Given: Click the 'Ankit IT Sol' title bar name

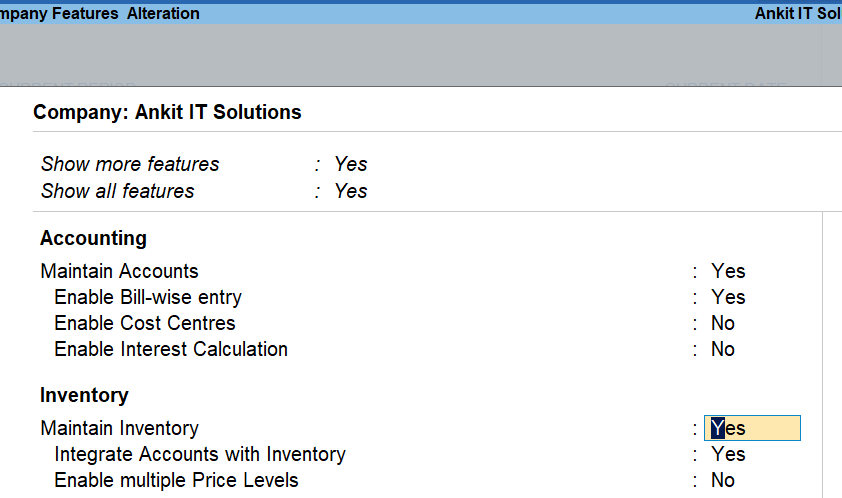Looking at the screenshot, I should pos(797,14).
